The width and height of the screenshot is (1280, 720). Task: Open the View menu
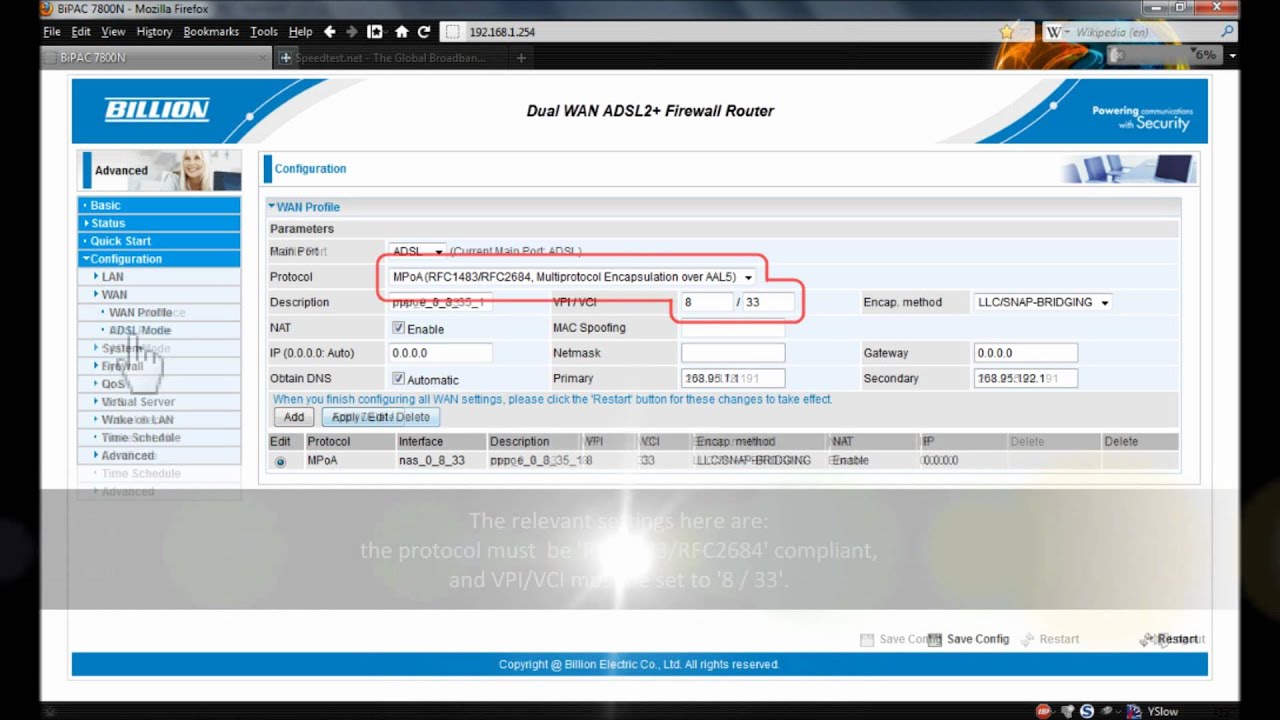(x=113, y=32)
